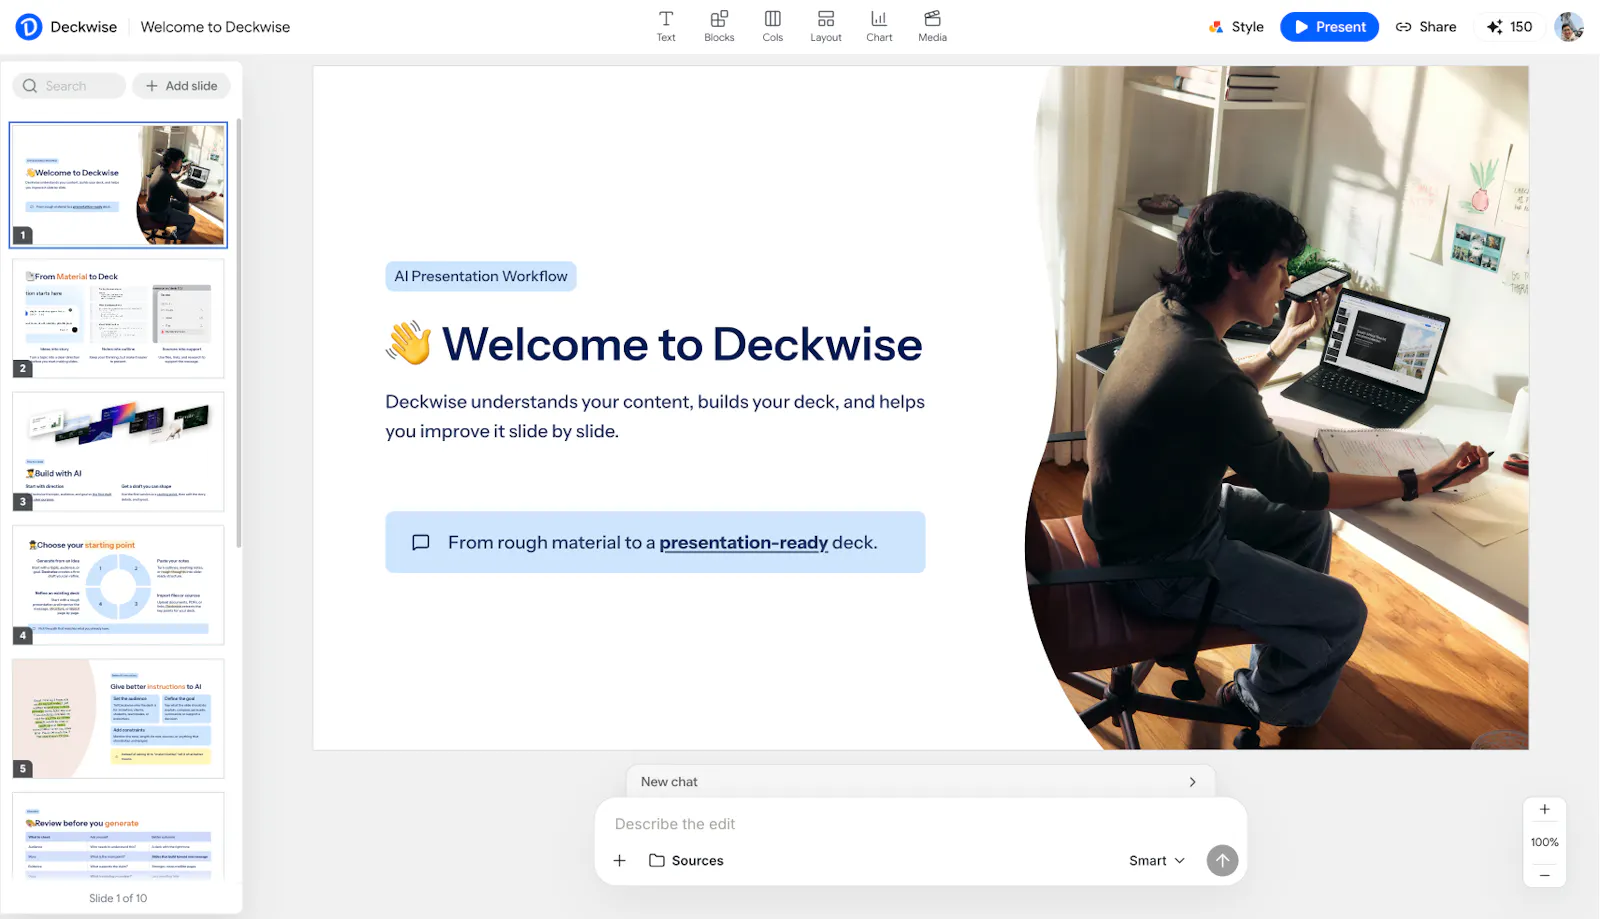Insert a Chart from toolbar
Viewport: 1600px width, 919px height.
click(879, 27)
